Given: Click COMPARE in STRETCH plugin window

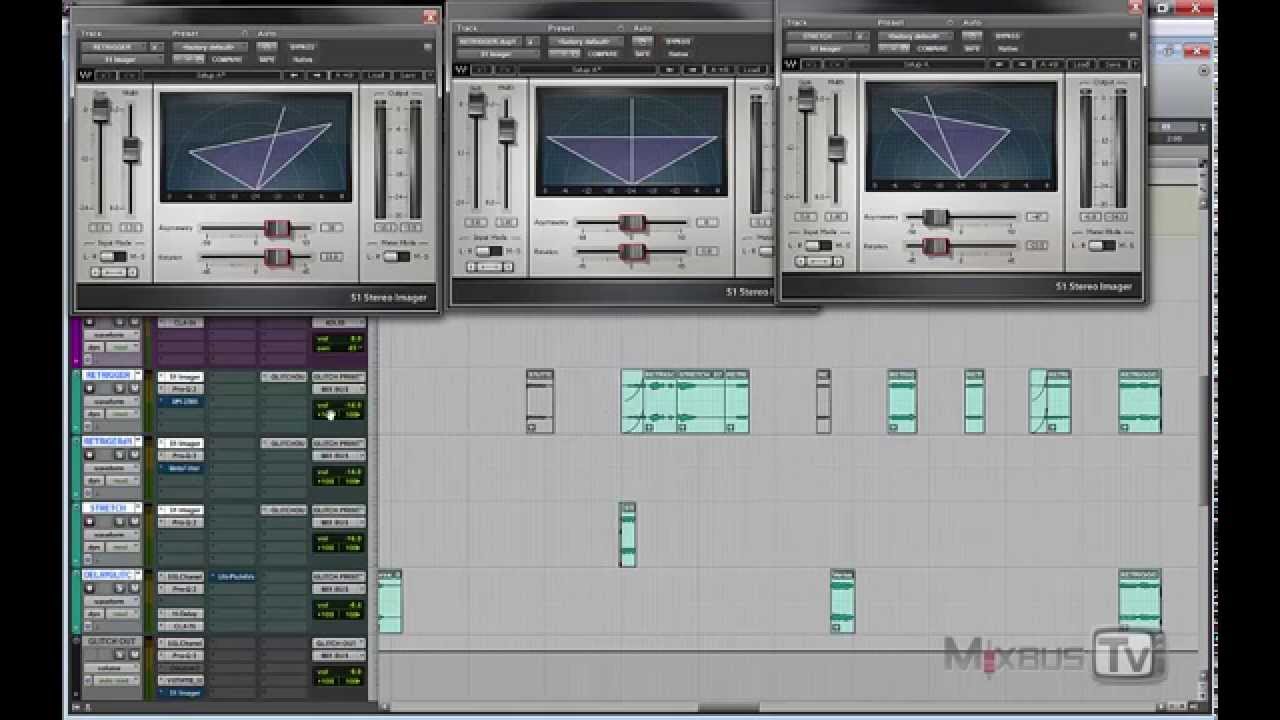Looking at the screenshot, I should (x=932, y=48).
